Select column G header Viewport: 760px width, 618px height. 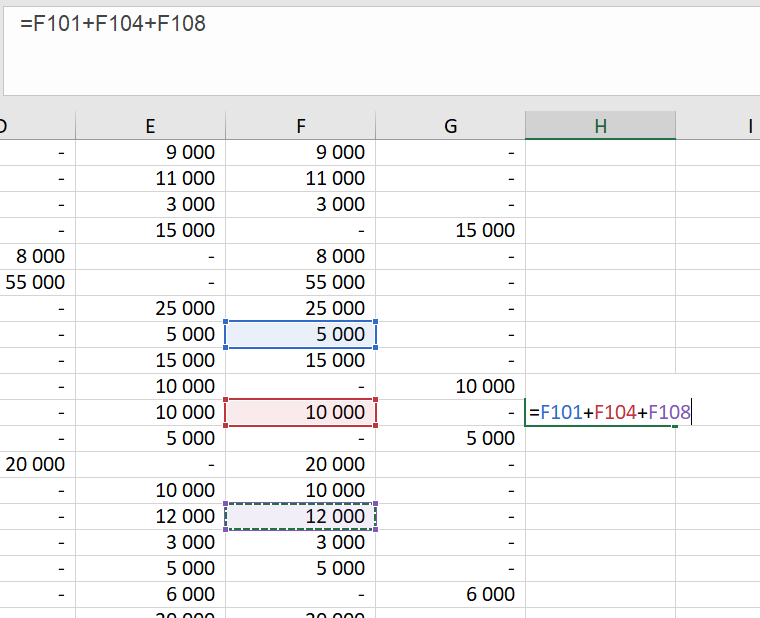450,126
